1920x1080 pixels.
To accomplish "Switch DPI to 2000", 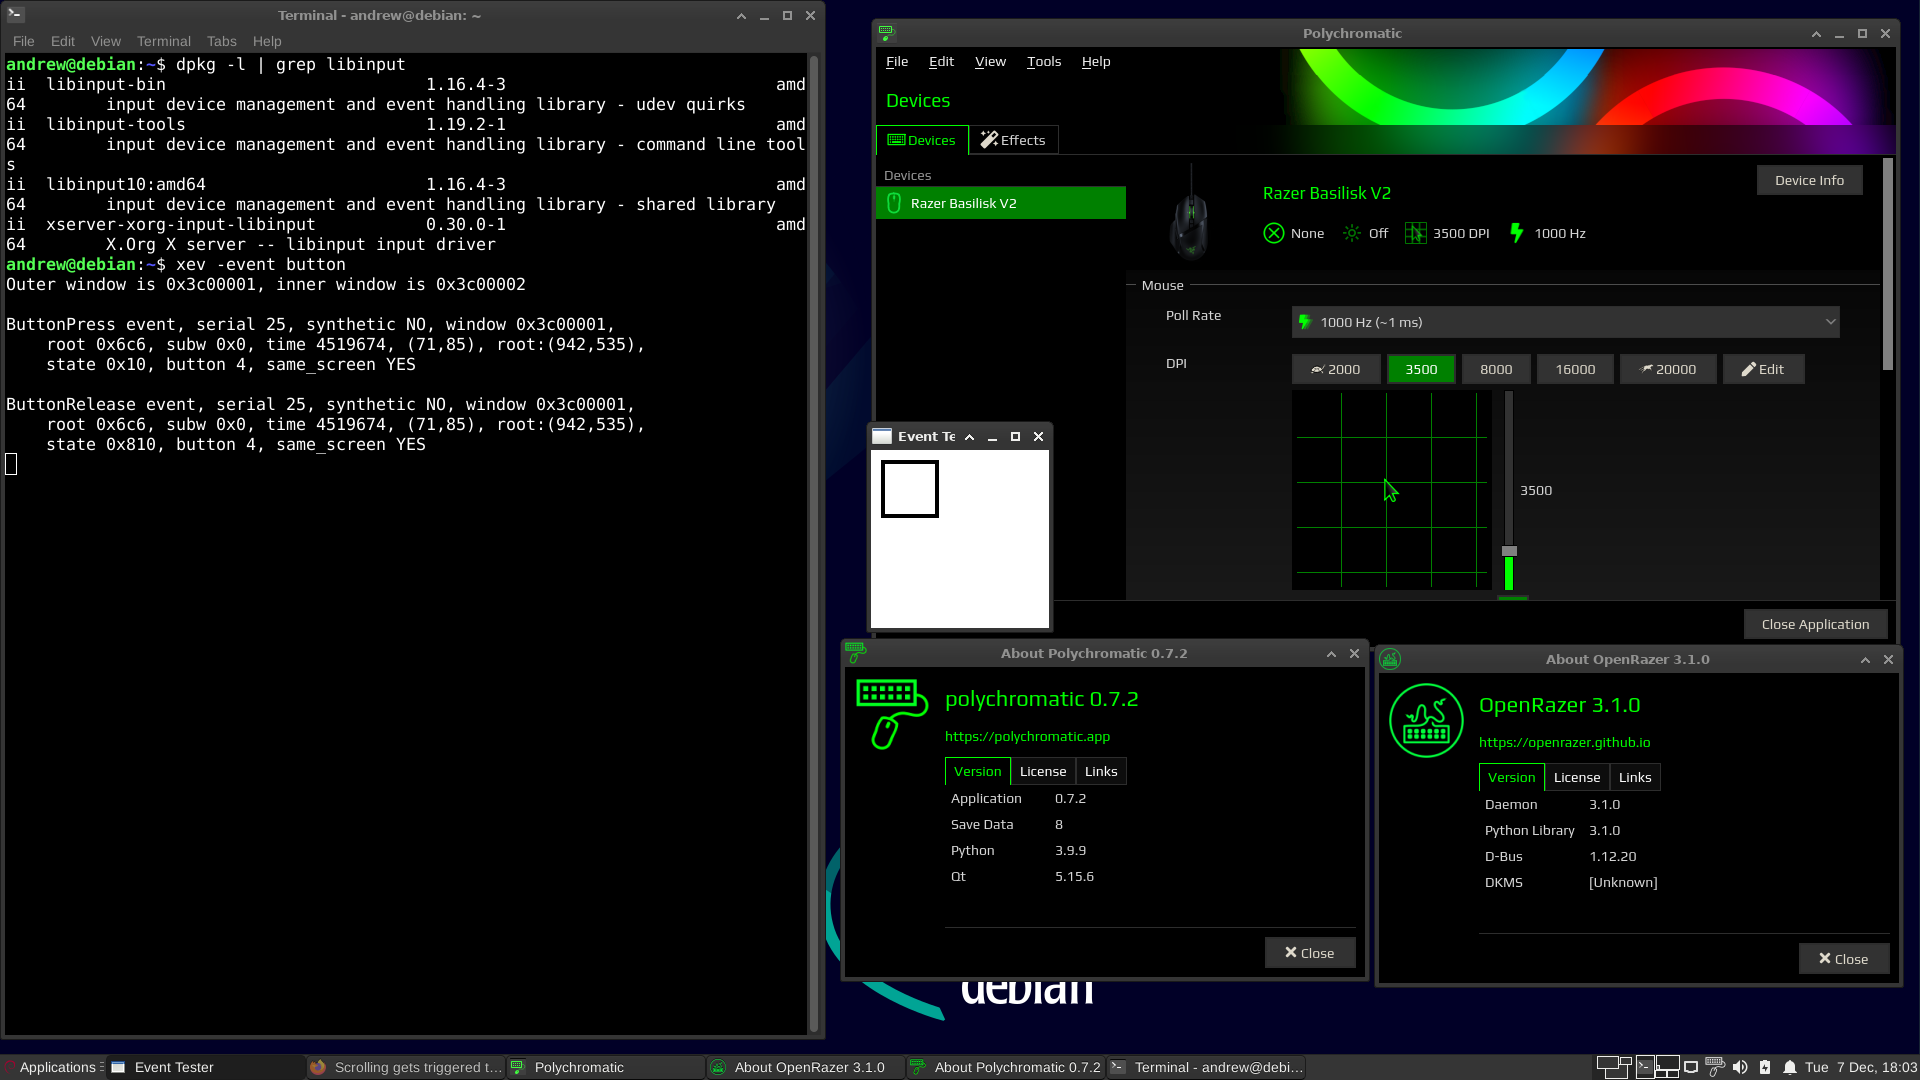I will click(1336, 368).
